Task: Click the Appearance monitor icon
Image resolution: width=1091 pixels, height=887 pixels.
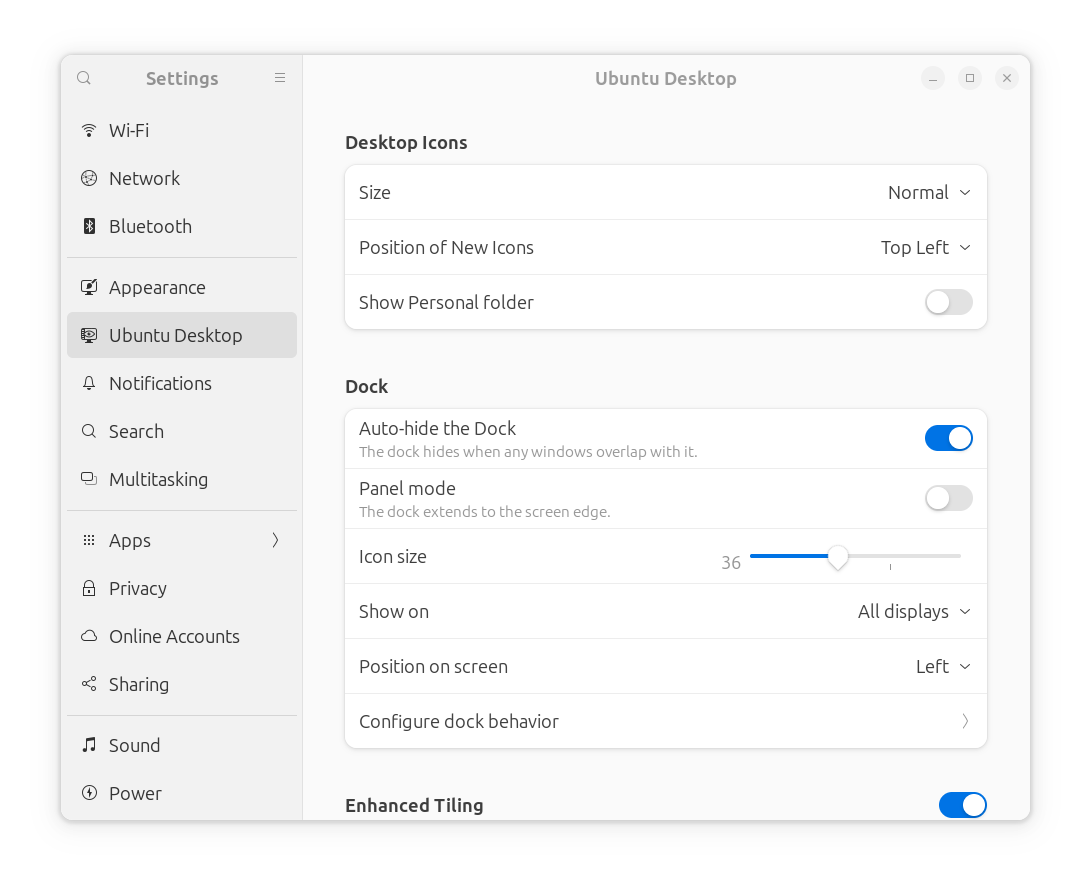Action: coord(89,287)
